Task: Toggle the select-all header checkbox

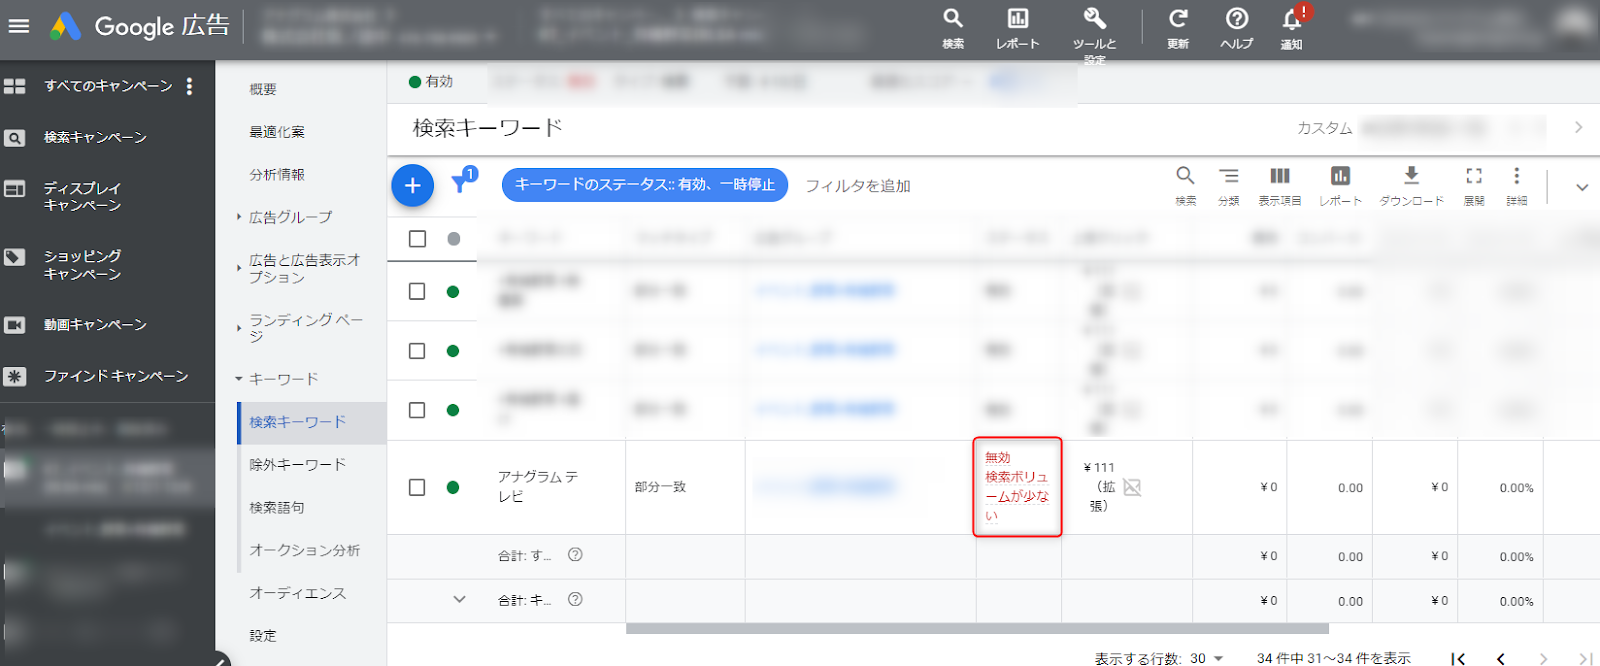Action: pyautogui.click(x=417, y=239)
